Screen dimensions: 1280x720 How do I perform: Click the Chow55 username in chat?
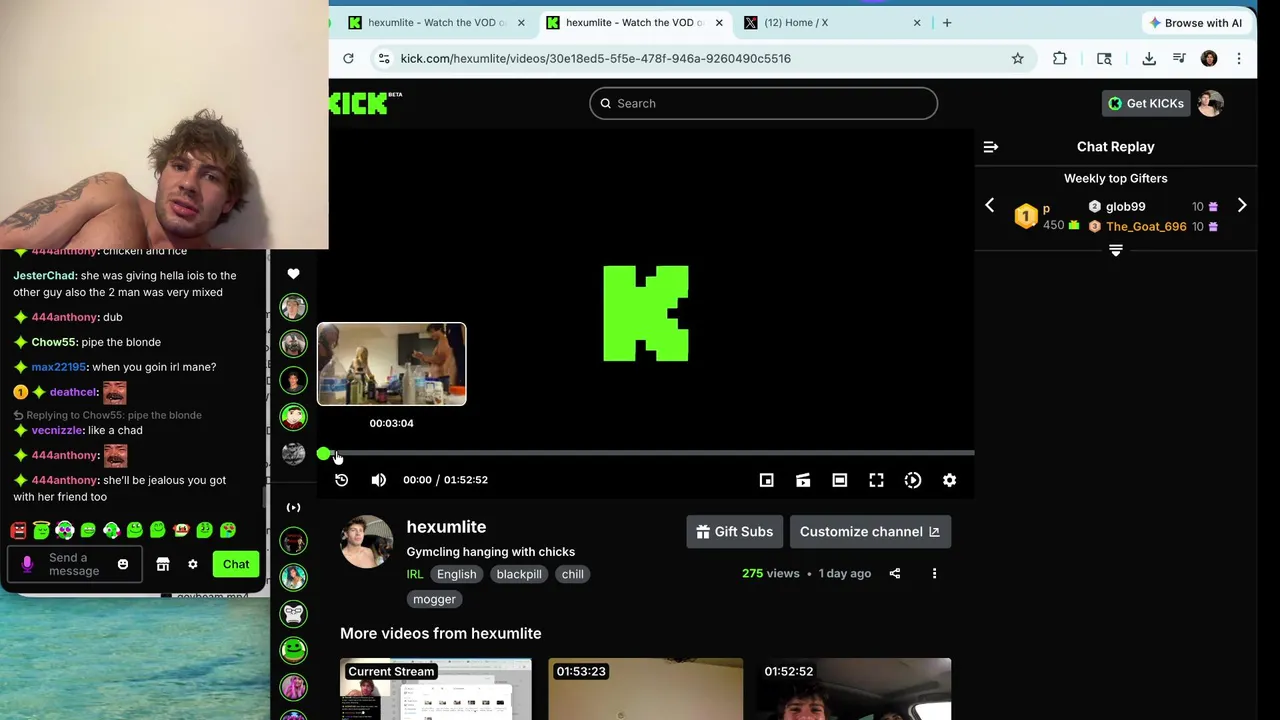[x=53, y=342]
